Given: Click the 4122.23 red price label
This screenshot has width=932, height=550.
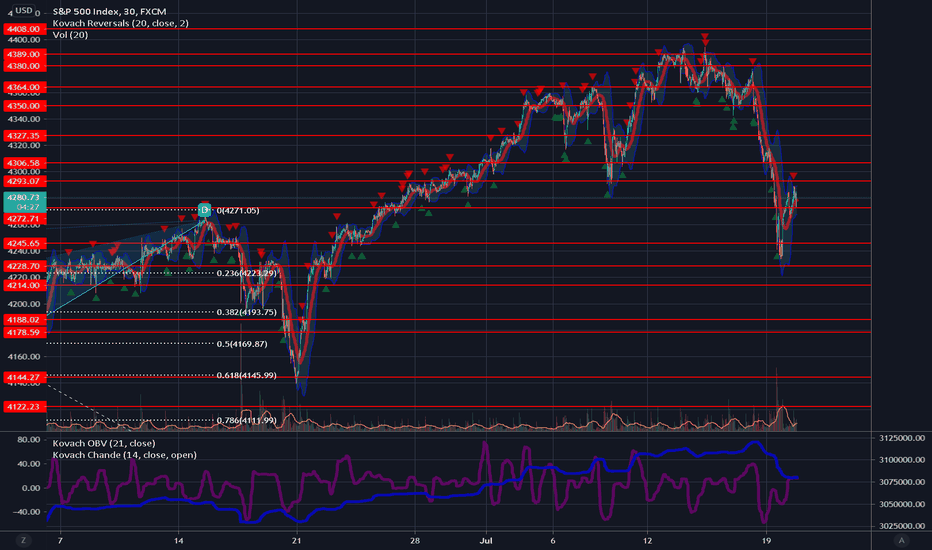Looking at the screenshot, I should point(24,407).
